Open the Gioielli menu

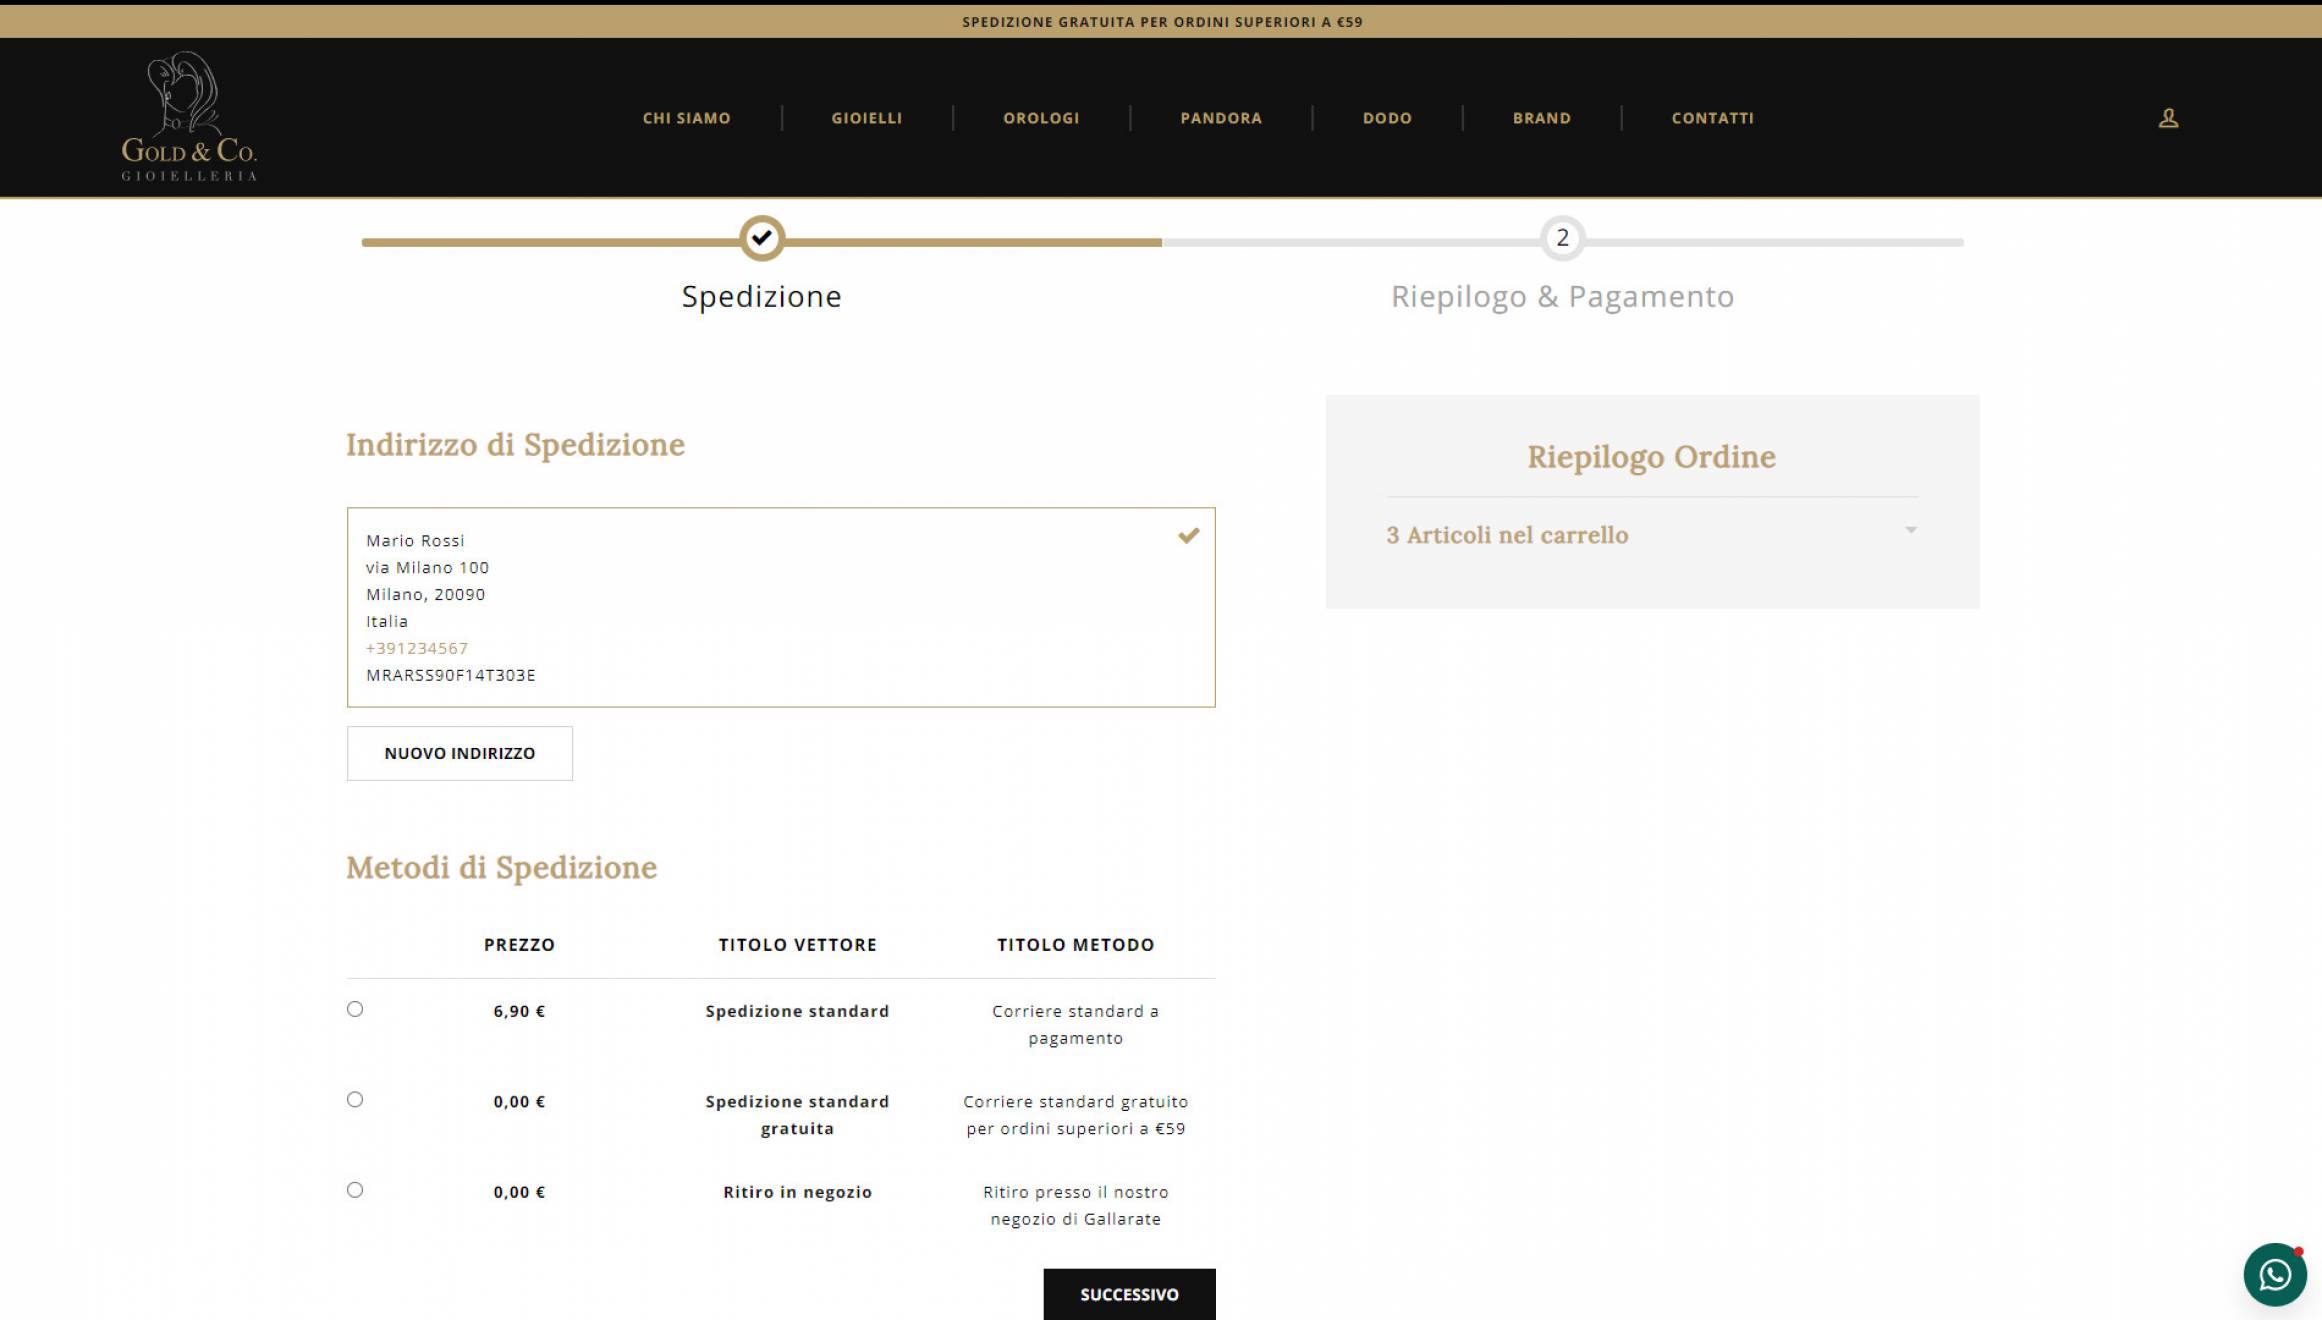866,118
